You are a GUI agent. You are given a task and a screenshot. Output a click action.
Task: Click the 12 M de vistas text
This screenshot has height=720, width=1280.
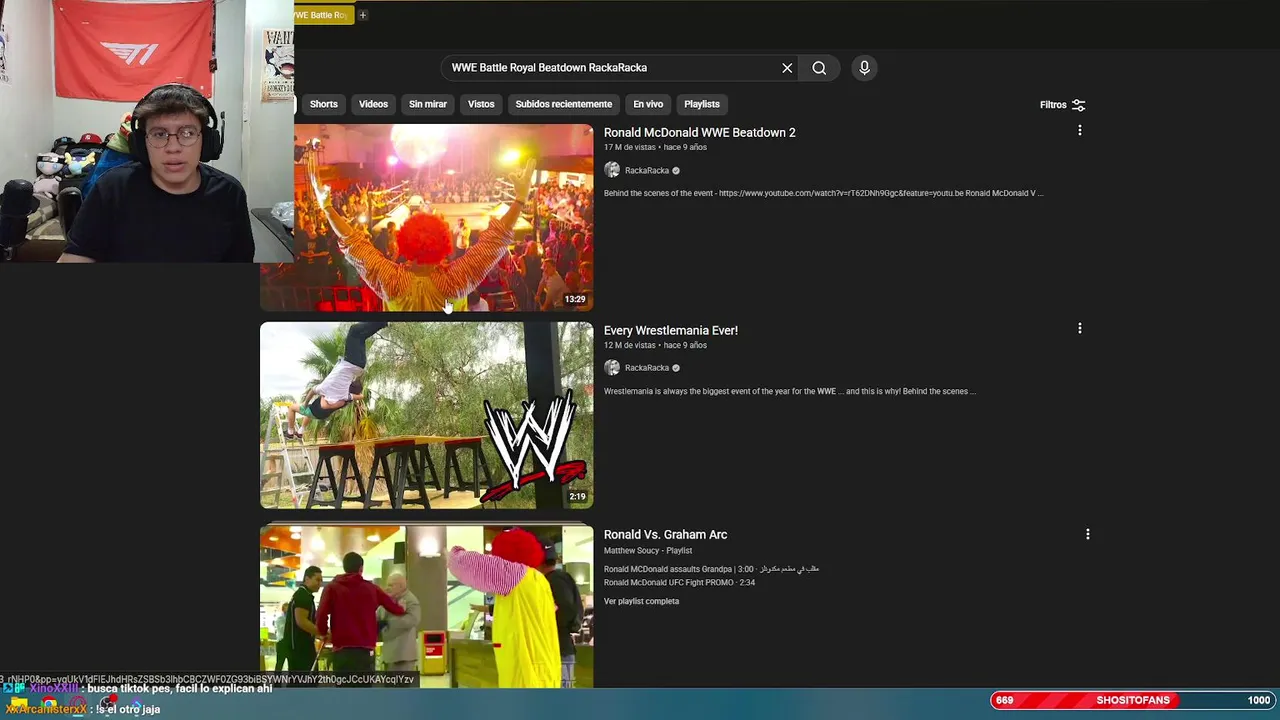click(630, 345)
